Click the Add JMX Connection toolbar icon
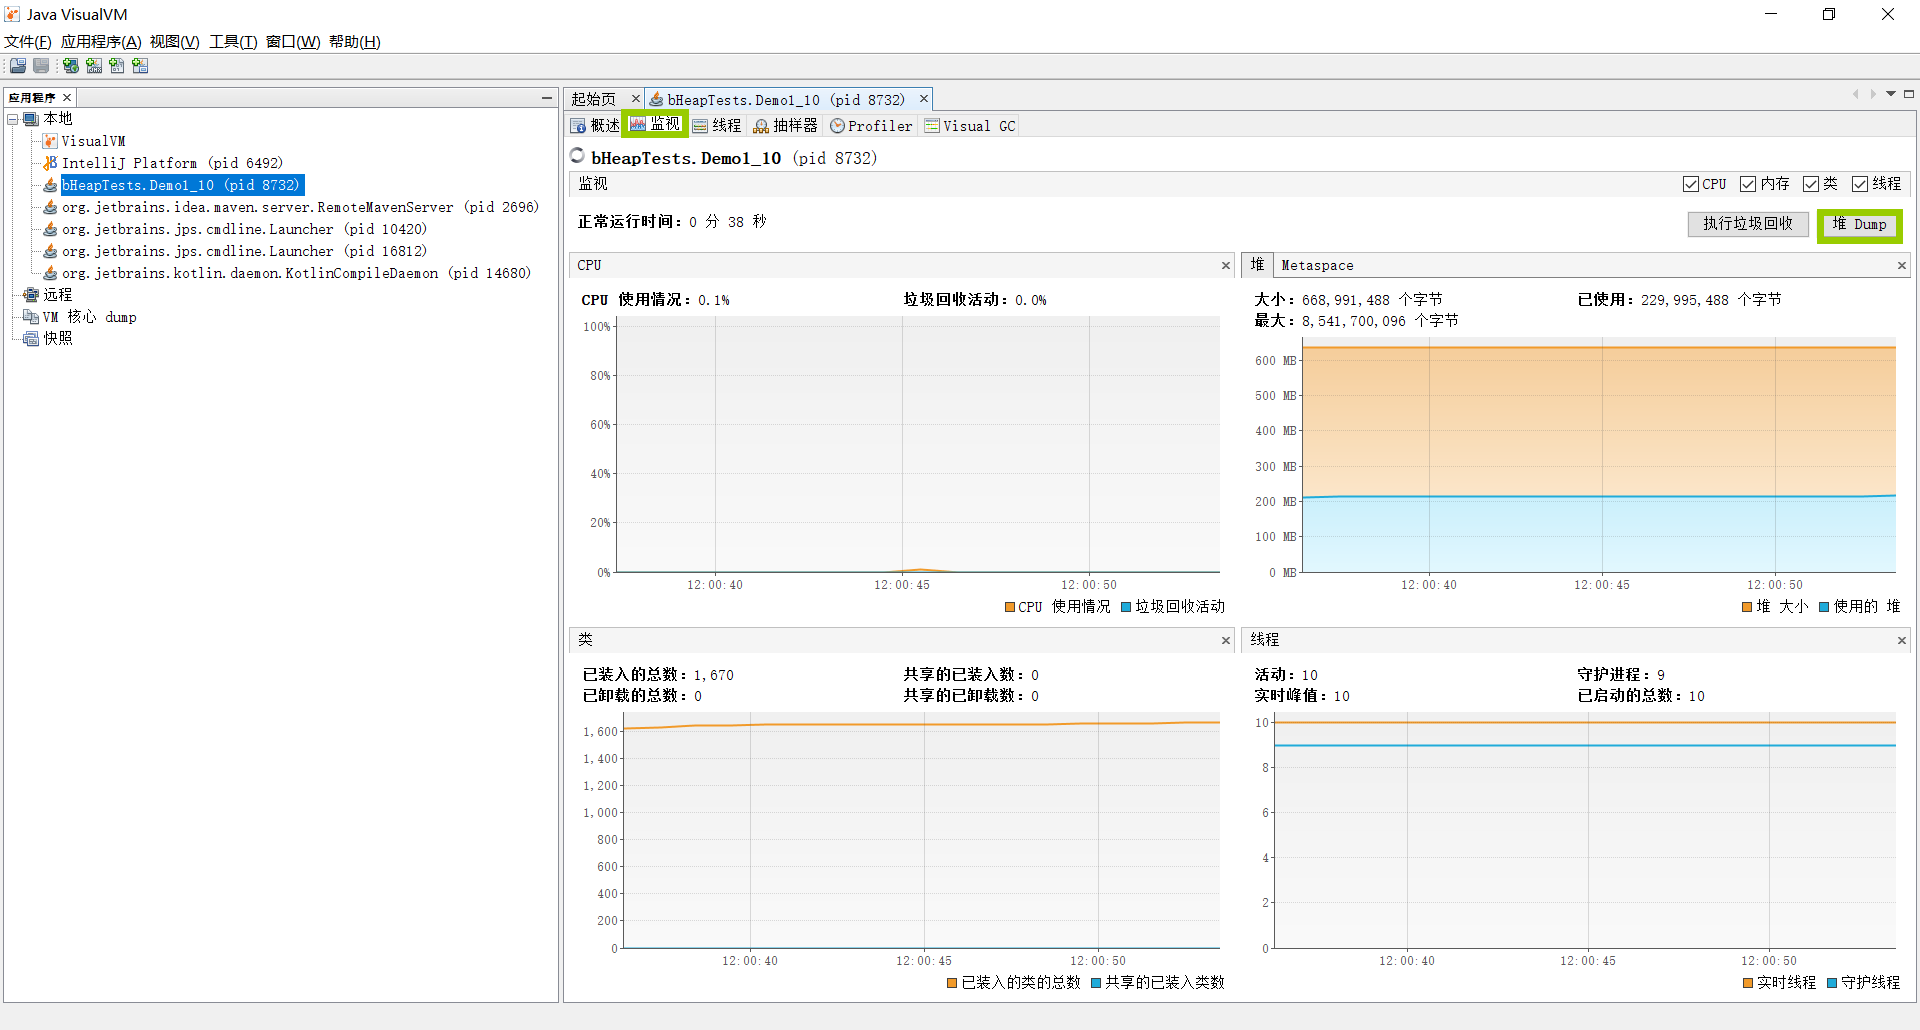Screen dimensions: 1920x1030 (94, 66)
